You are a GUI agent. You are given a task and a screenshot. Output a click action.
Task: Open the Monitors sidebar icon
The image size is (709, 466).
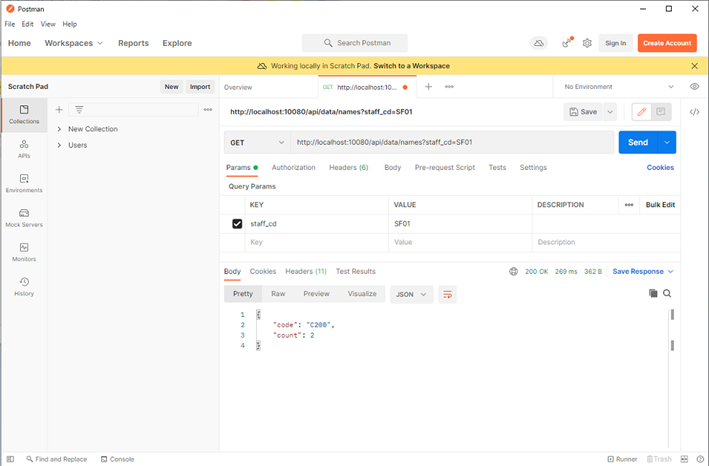pos(24,252)
